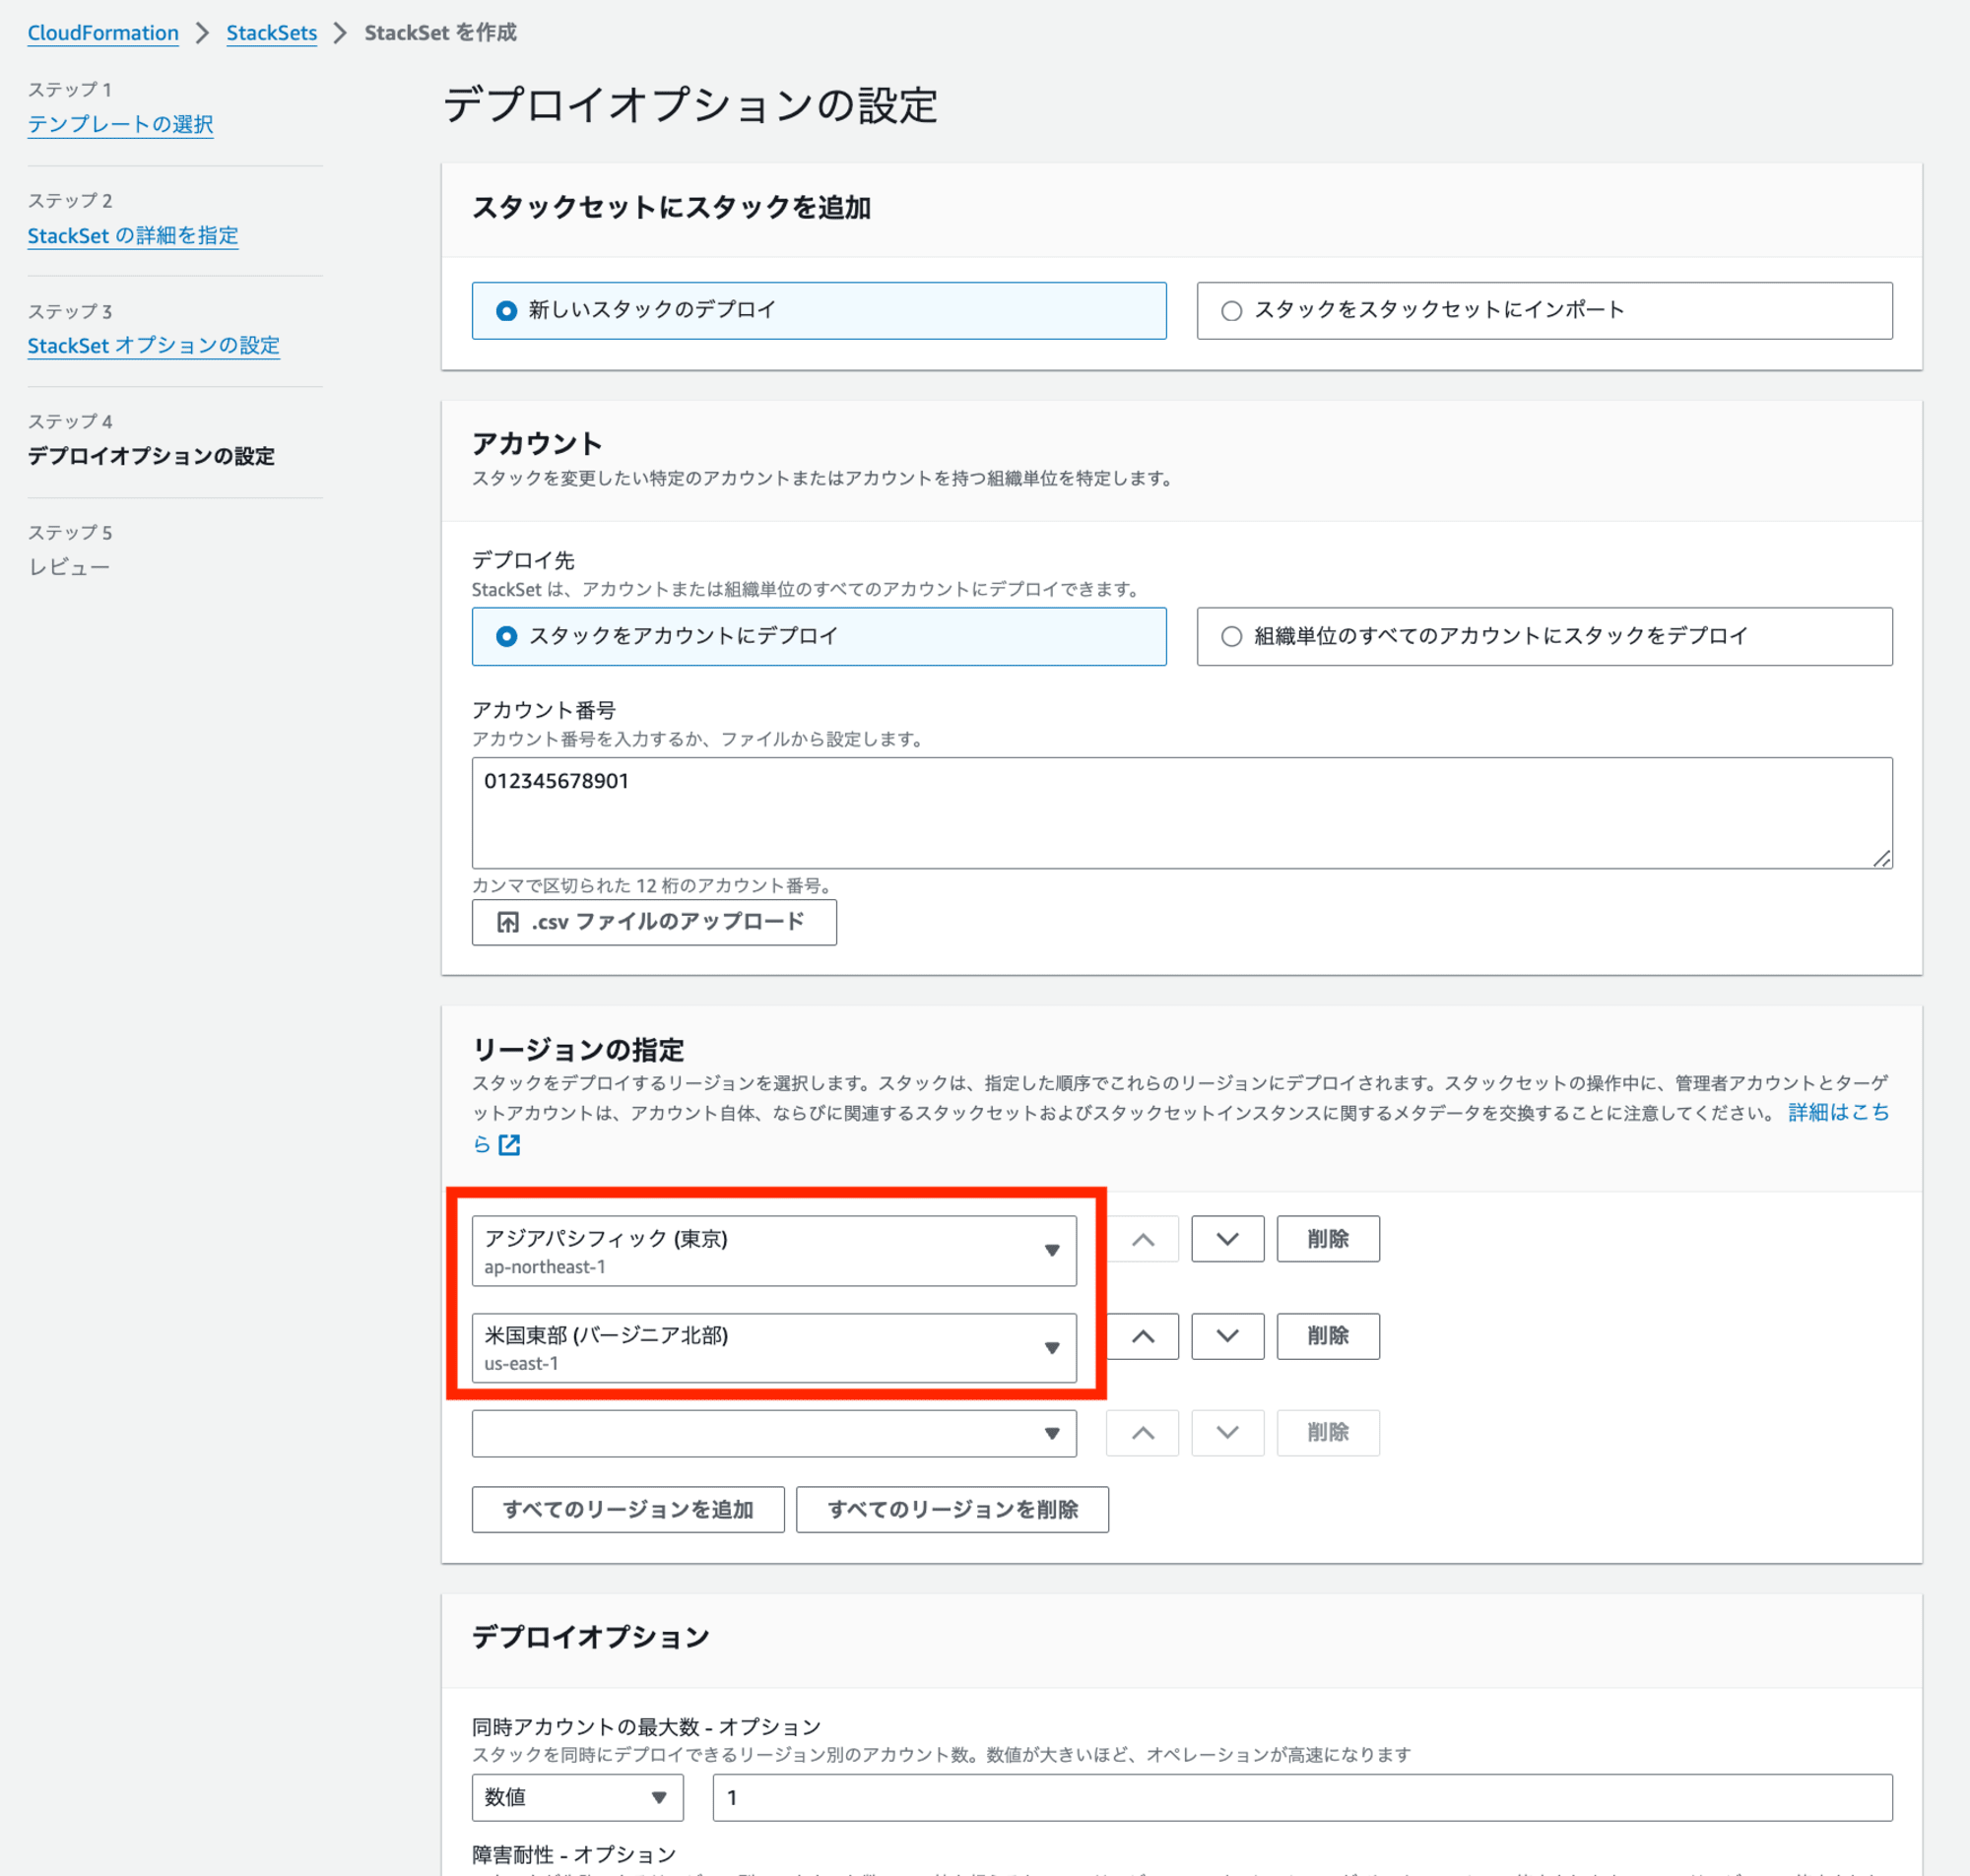Select スタックをスタックセットにインポート radio option
Viewport: 1970px width, 1876px height.
[x=1544, y=310]
